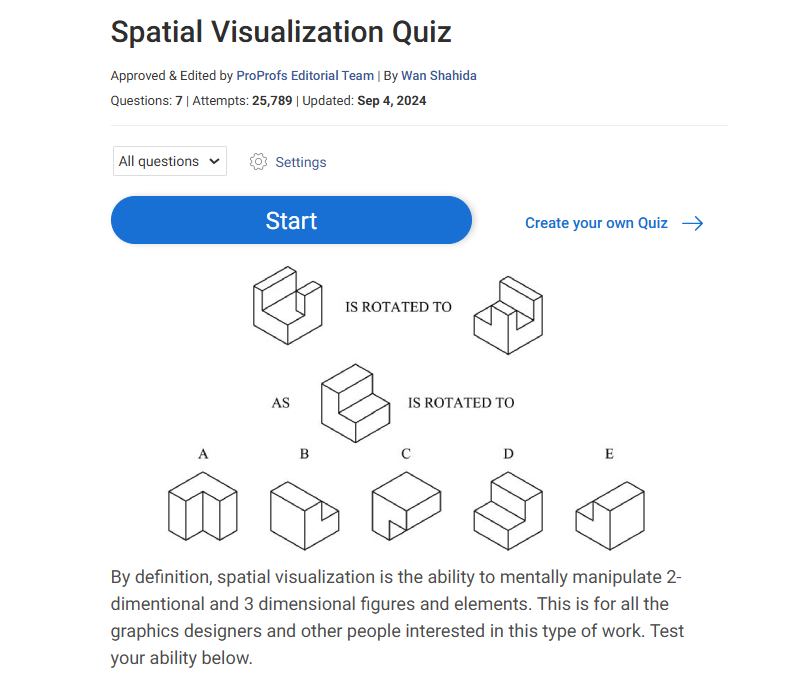Select answer shape E in the puzzle
The image size is (810, 690).
pos(610,514)
